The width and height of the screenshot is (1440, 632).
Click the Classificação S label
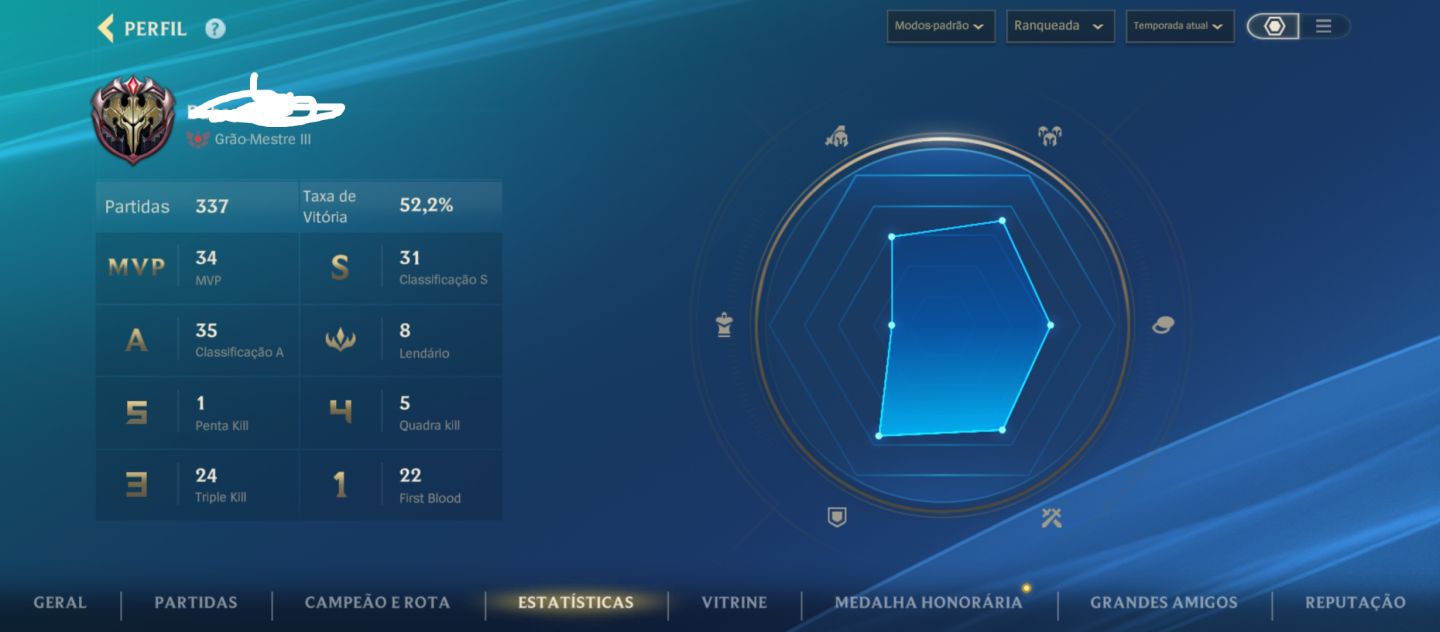click(443, 280)
